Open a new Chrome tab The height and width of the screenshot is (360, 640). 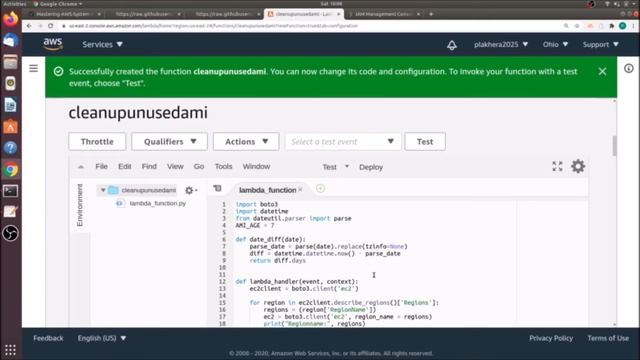pyautogui.click(x=431, y=14)
